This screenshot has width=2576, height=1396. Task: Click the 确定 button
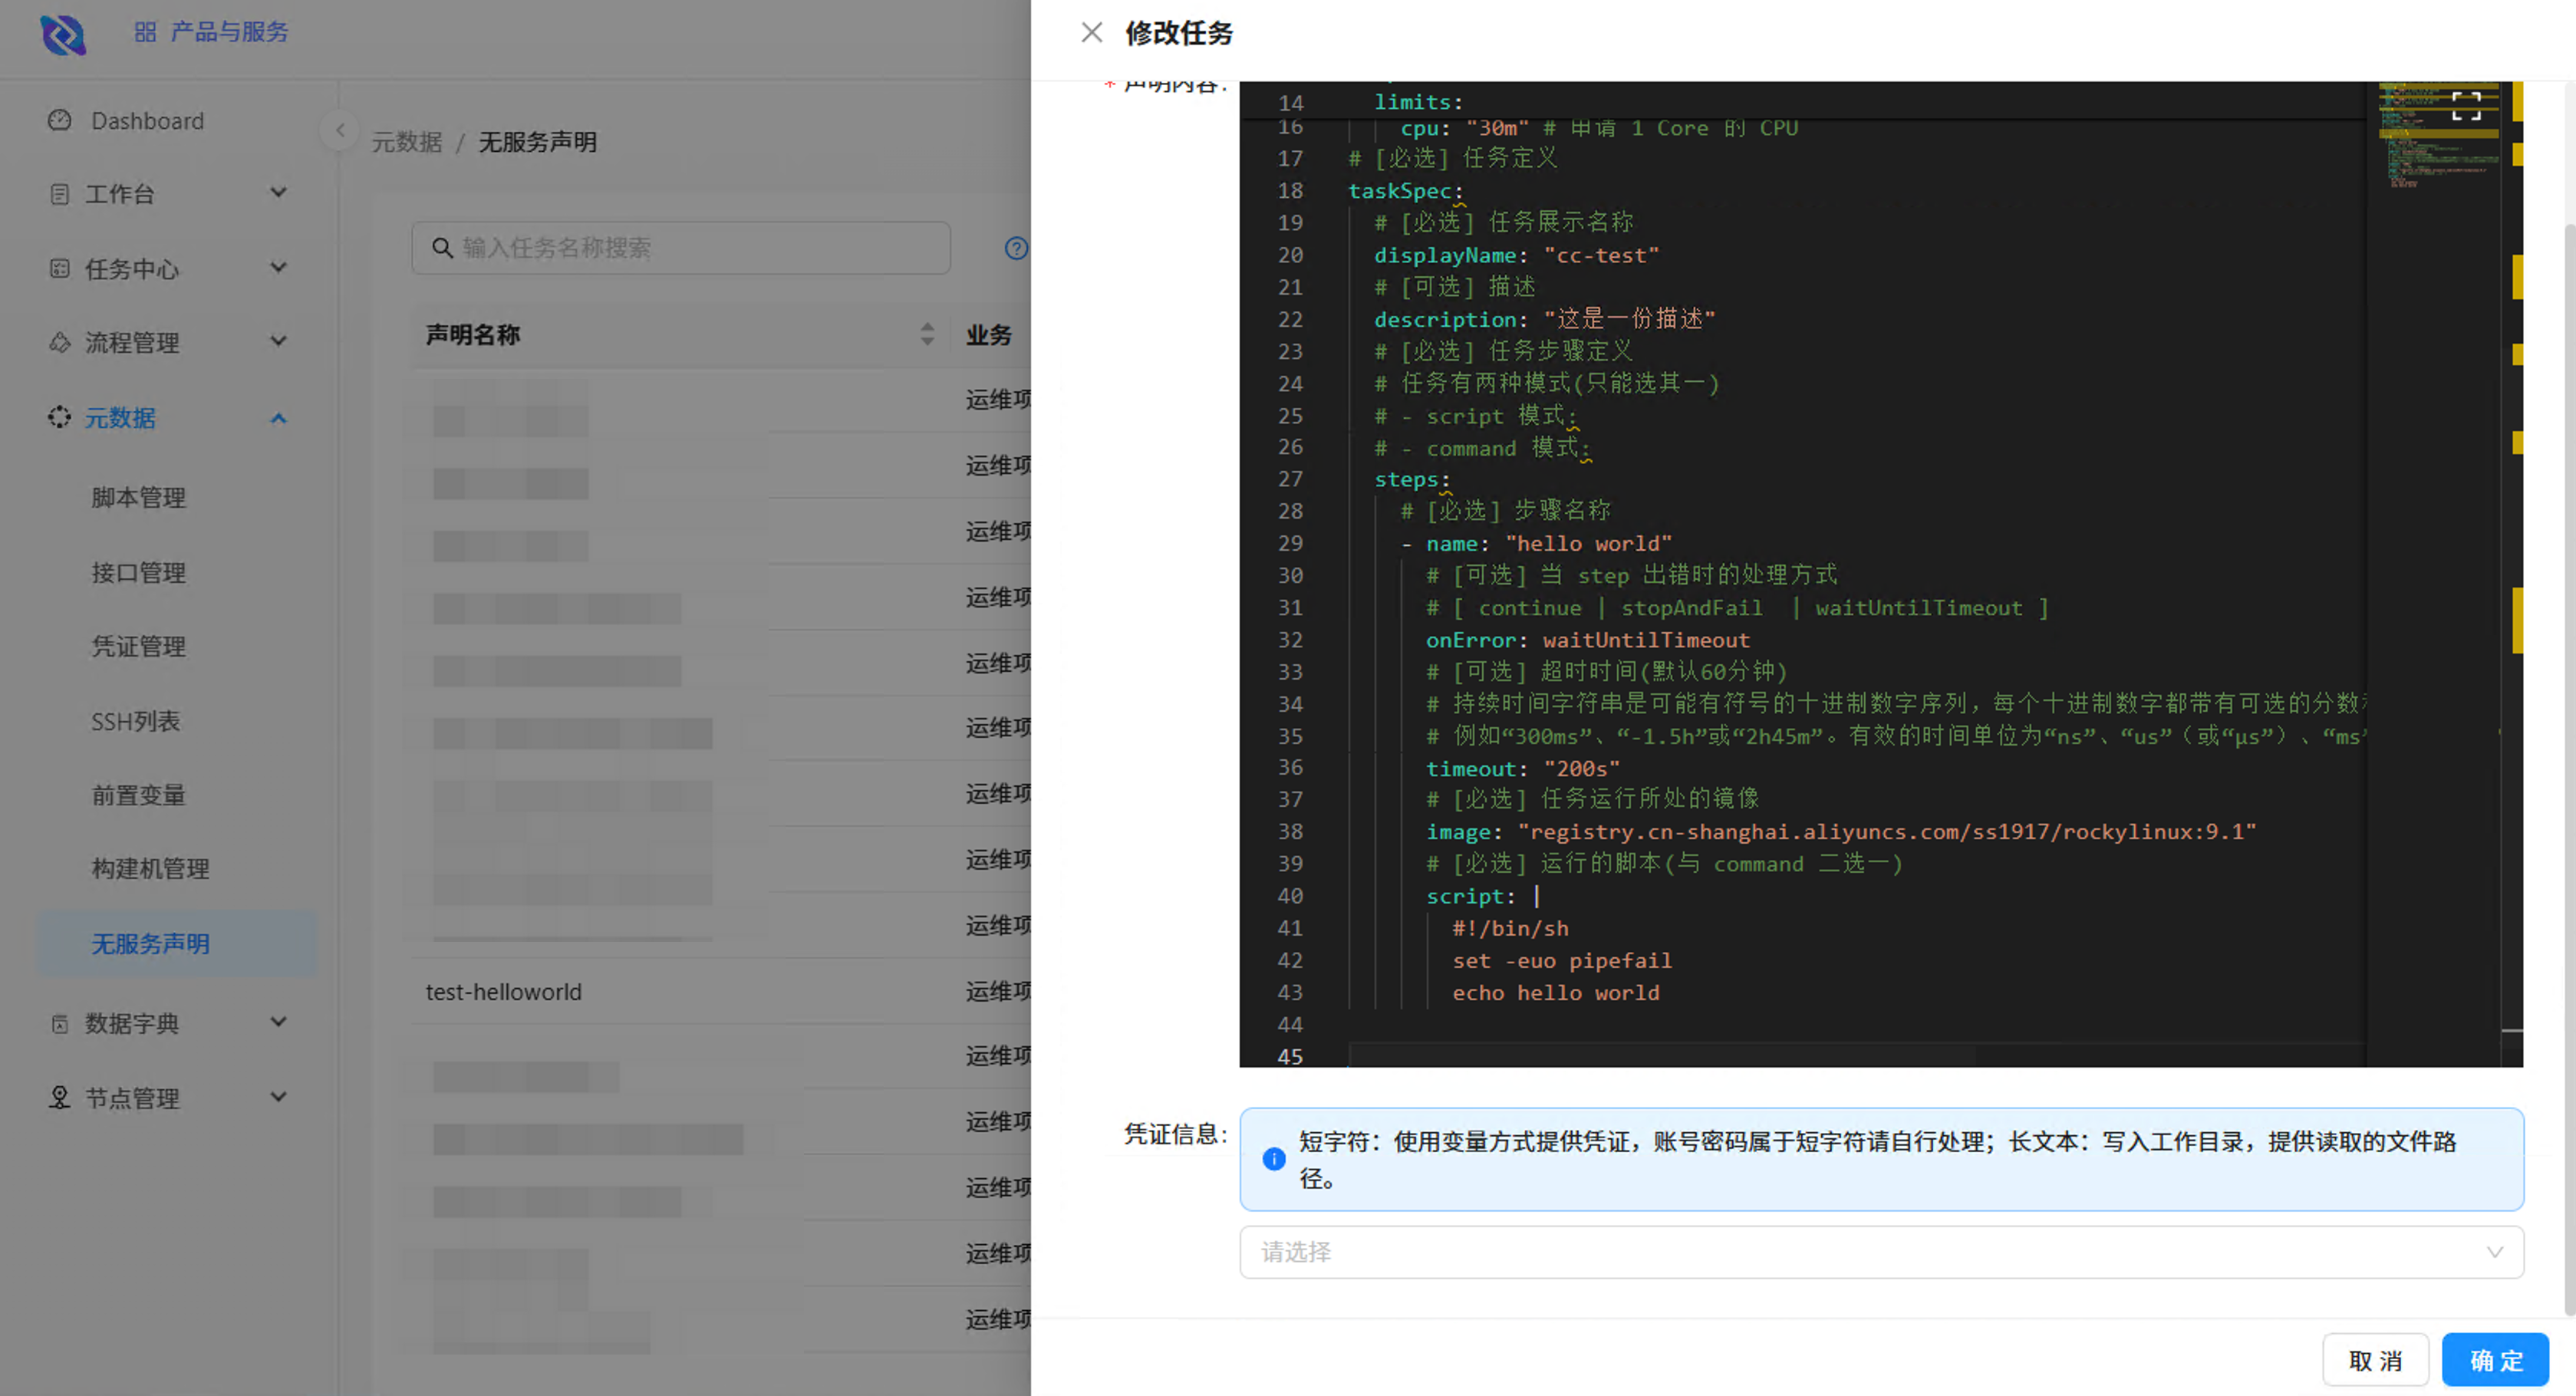pyautogui.click(x=2495, y=1360)
